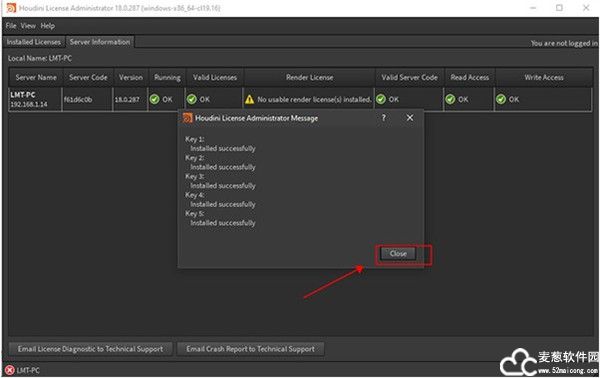The image size is (600, 378).
Task: Click 'Local Name: LMT-PC' label
Action: tap(40, 59)
